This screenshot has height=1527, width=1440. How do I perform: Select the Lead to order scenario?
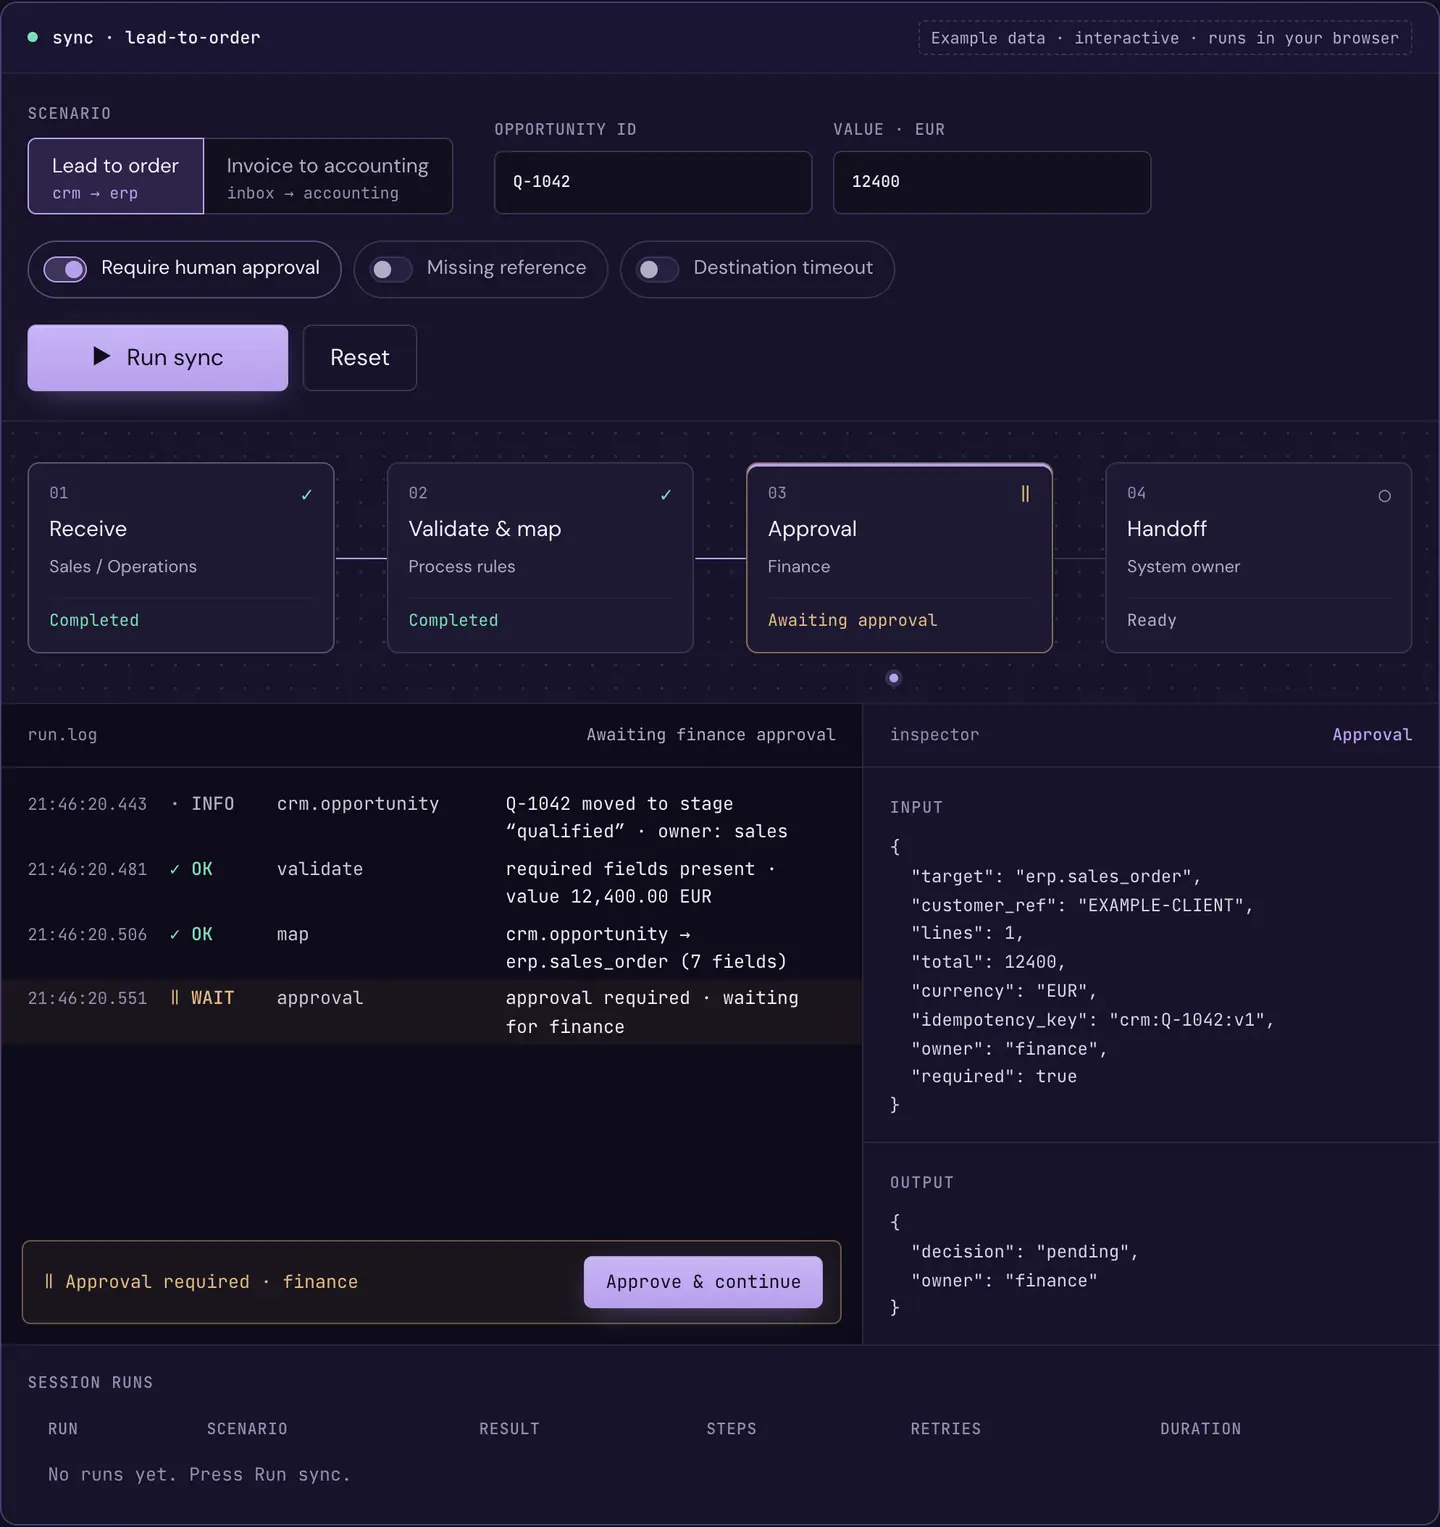tap(116, 176)
